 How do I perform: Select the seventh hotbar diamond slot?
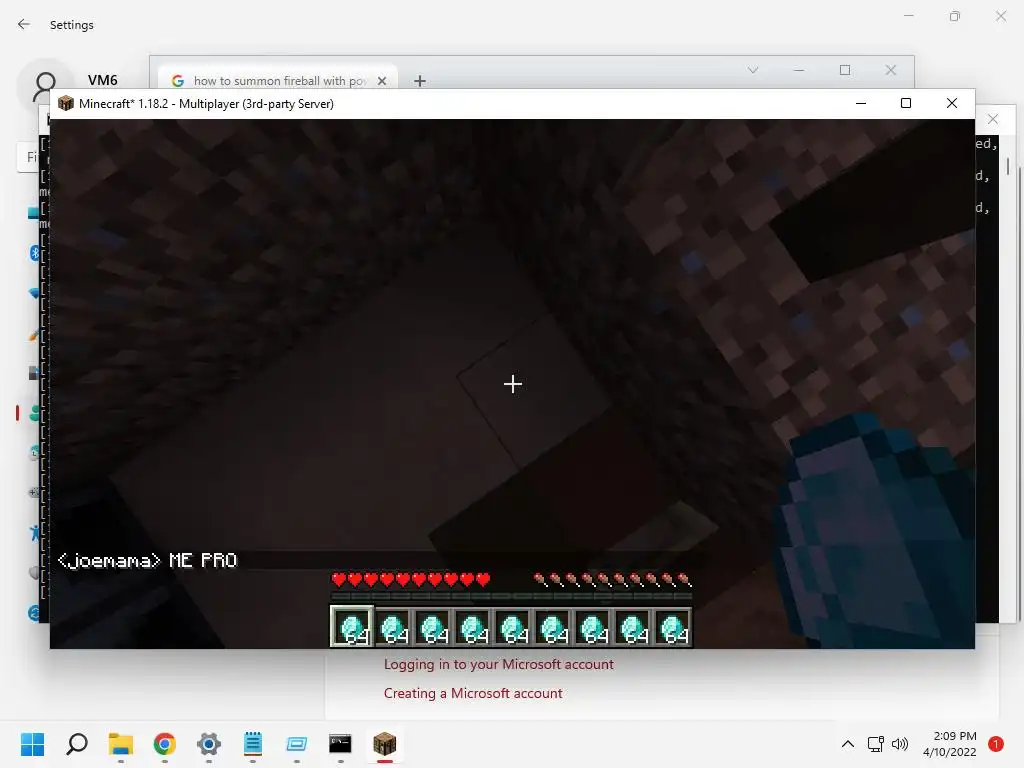point(592,628)
